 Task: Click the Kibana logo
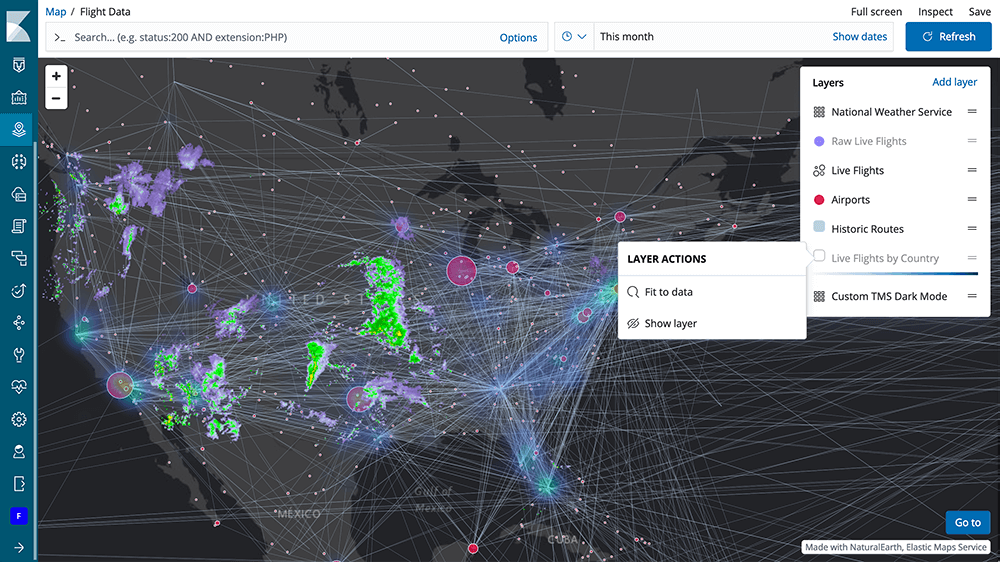[18, 25]
